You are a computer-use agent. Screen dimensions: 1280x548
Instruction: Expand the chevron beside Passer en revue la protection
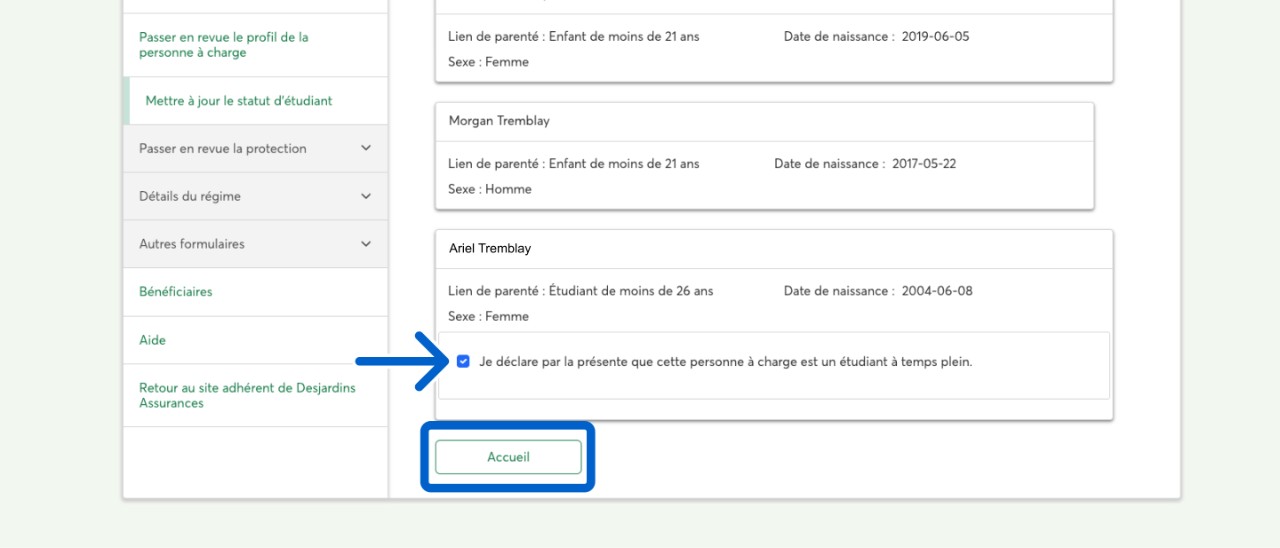pos(366,148)
